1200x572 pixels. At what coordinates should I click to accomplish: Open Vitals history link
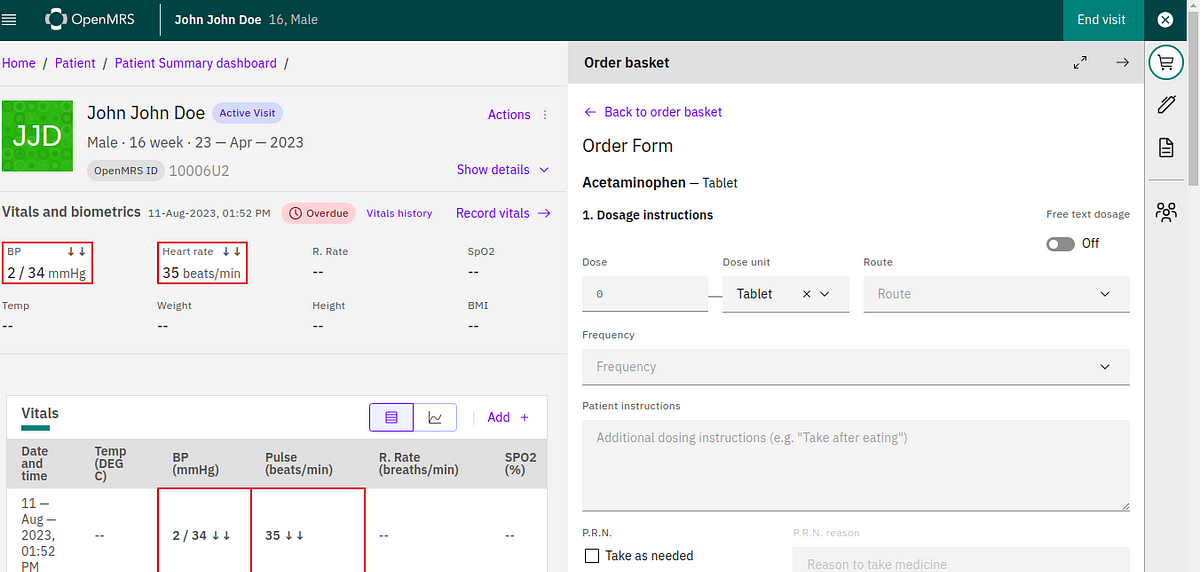[x=399, y=213]
